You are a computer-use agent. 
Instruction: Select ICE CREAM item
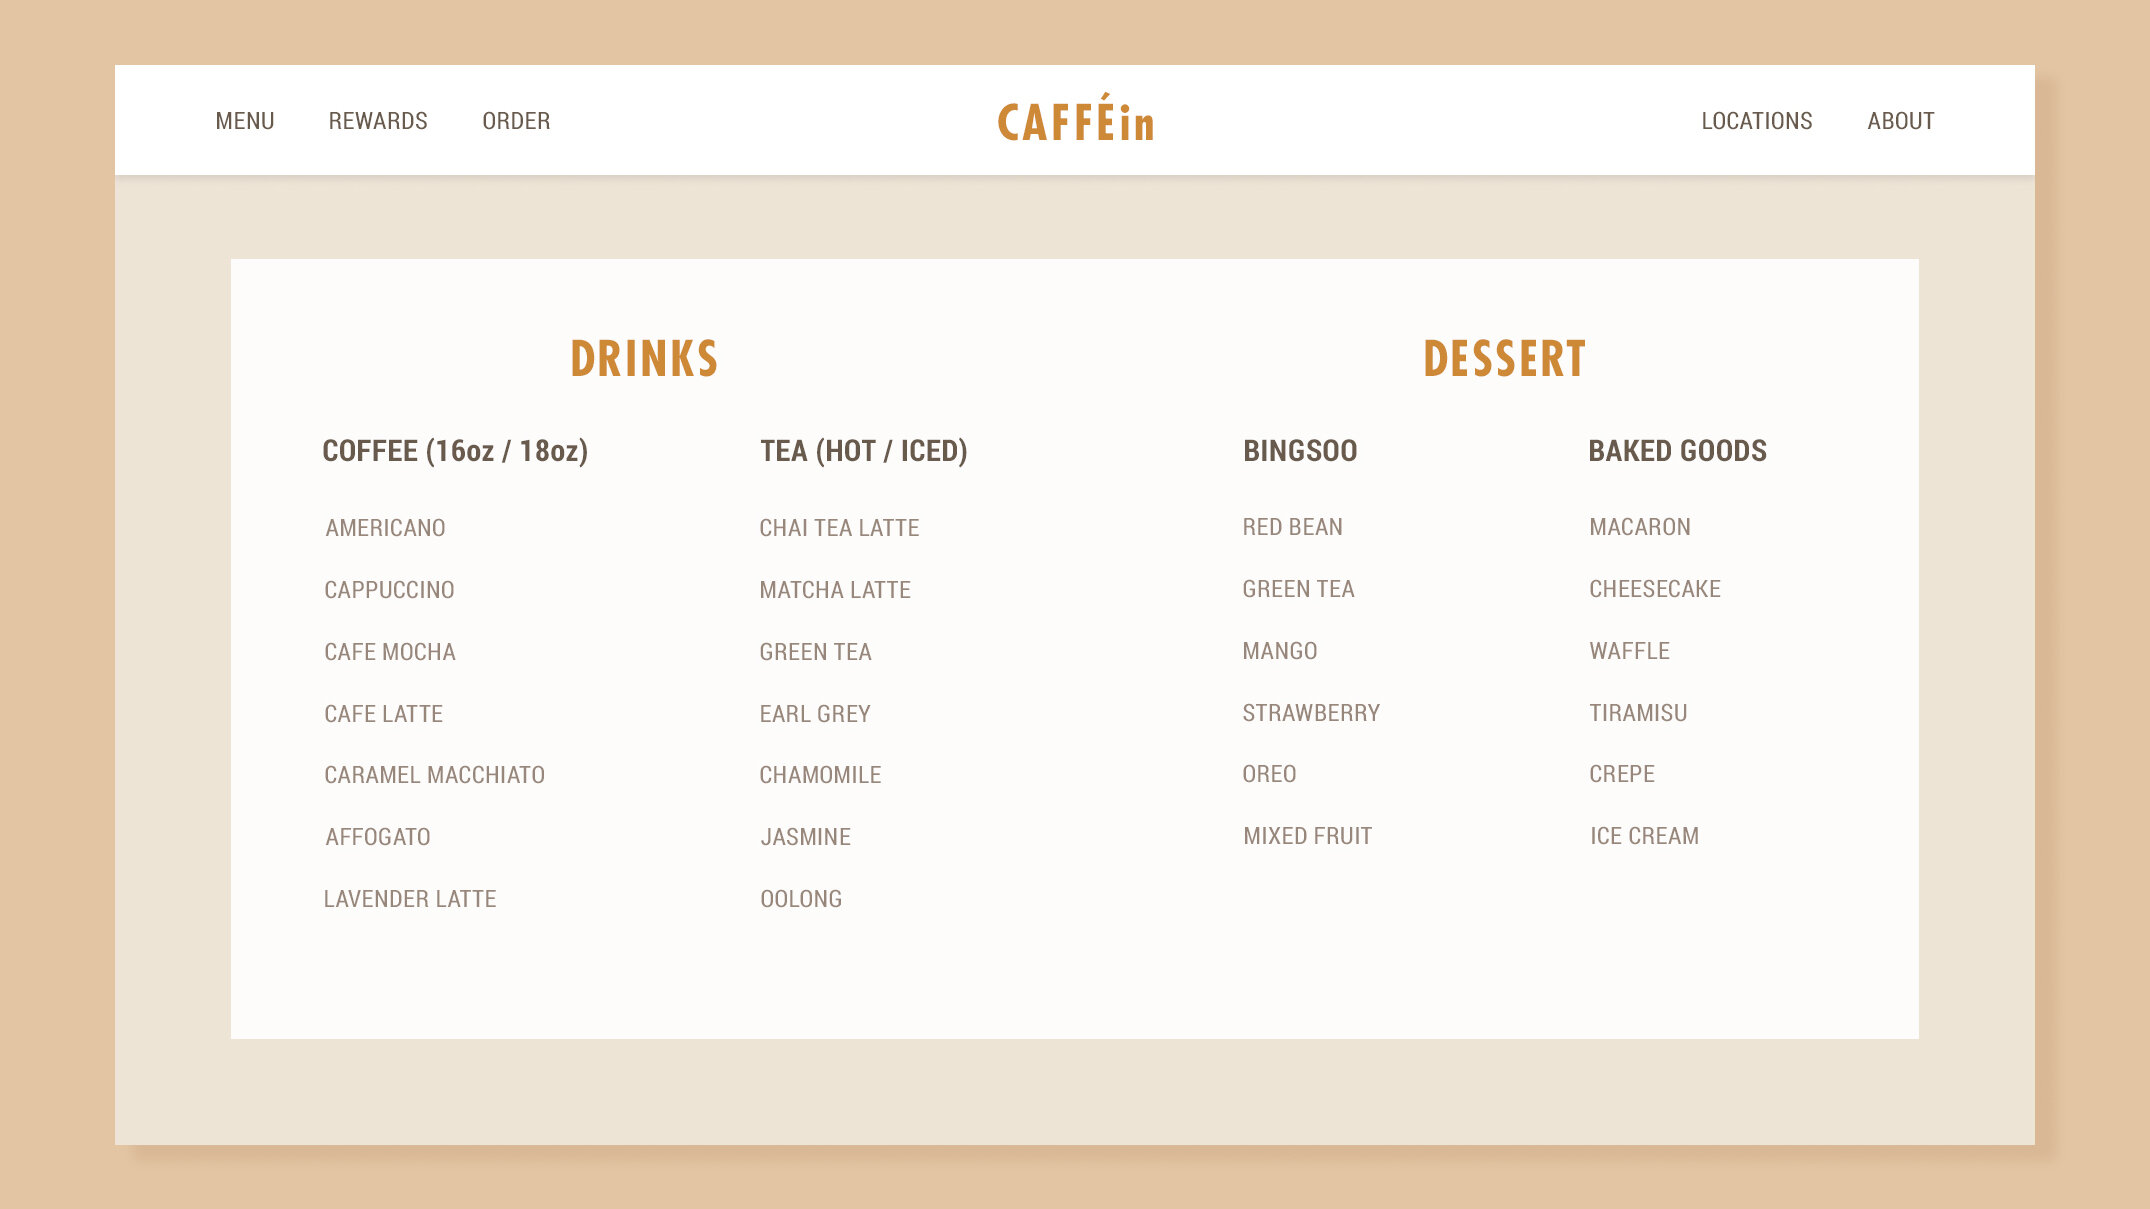[1644, 836]
